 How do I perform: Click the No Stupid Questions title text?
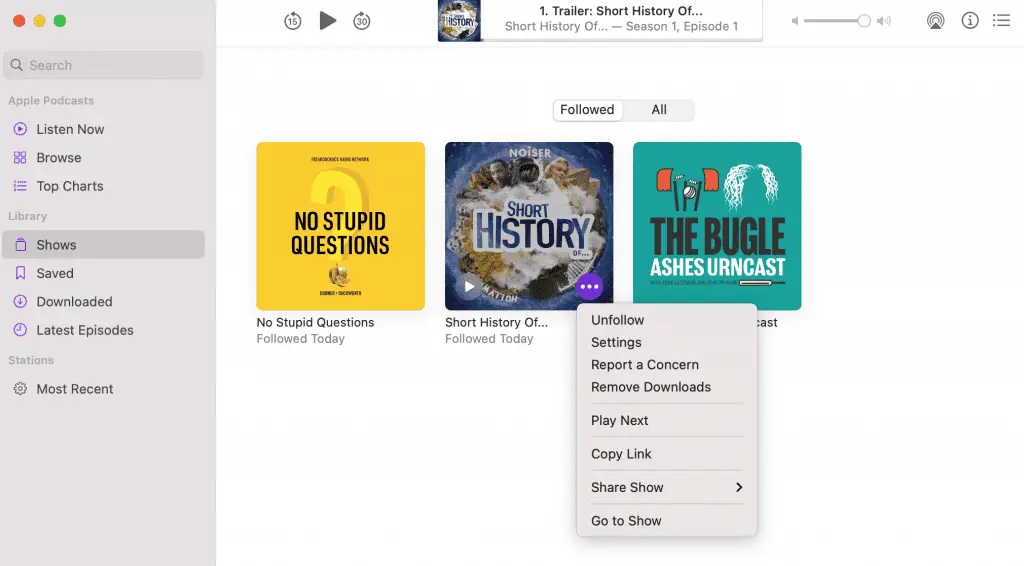coord(315,322)
